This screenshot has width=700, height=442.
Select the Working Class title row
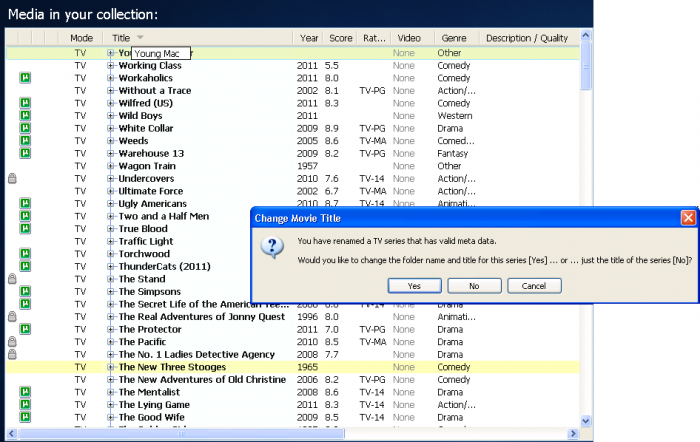point(292,66)
